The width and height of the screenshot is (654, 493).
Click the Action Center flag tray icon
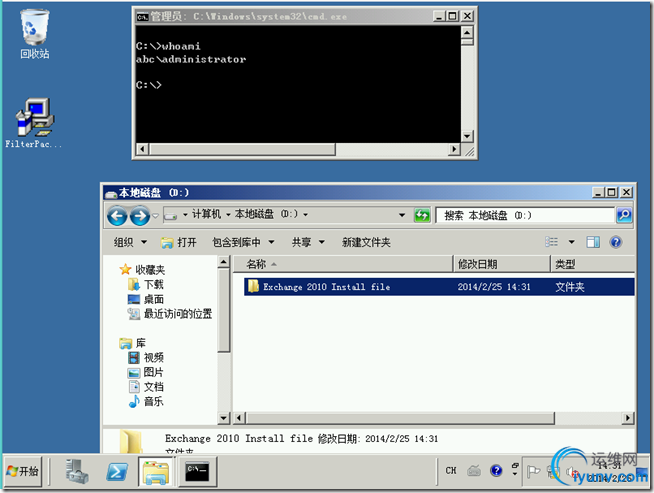coord(533,472)
